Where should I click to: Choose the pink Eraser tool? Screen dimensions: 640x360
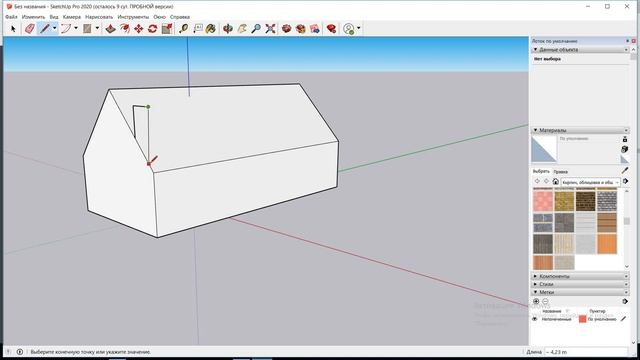click(30, 29)
